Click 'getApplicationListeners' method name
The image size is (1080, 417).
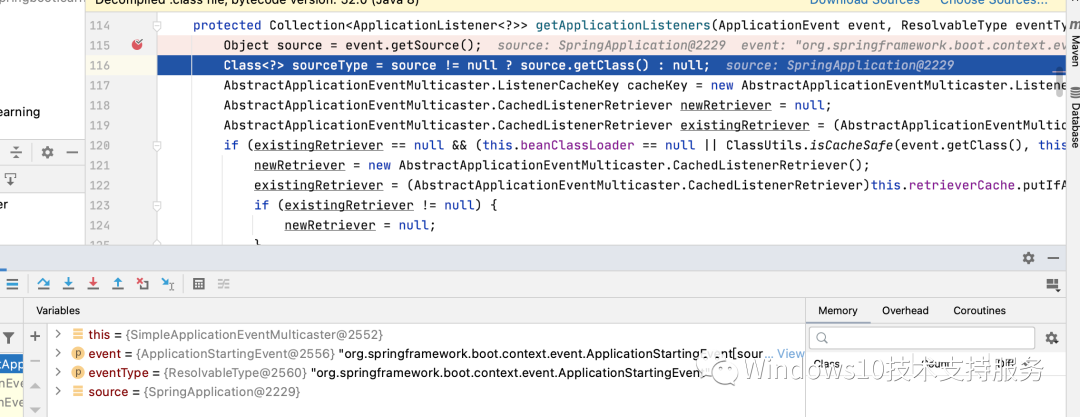(x=622, y=26)
